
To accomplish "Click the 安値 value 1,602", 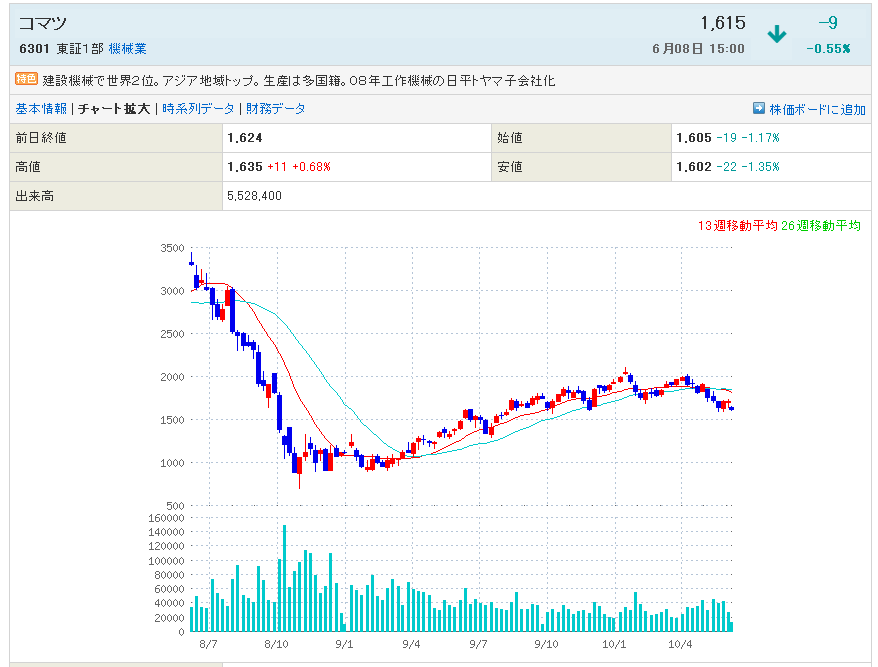I will pyautogui.click(x=694, y=167).
